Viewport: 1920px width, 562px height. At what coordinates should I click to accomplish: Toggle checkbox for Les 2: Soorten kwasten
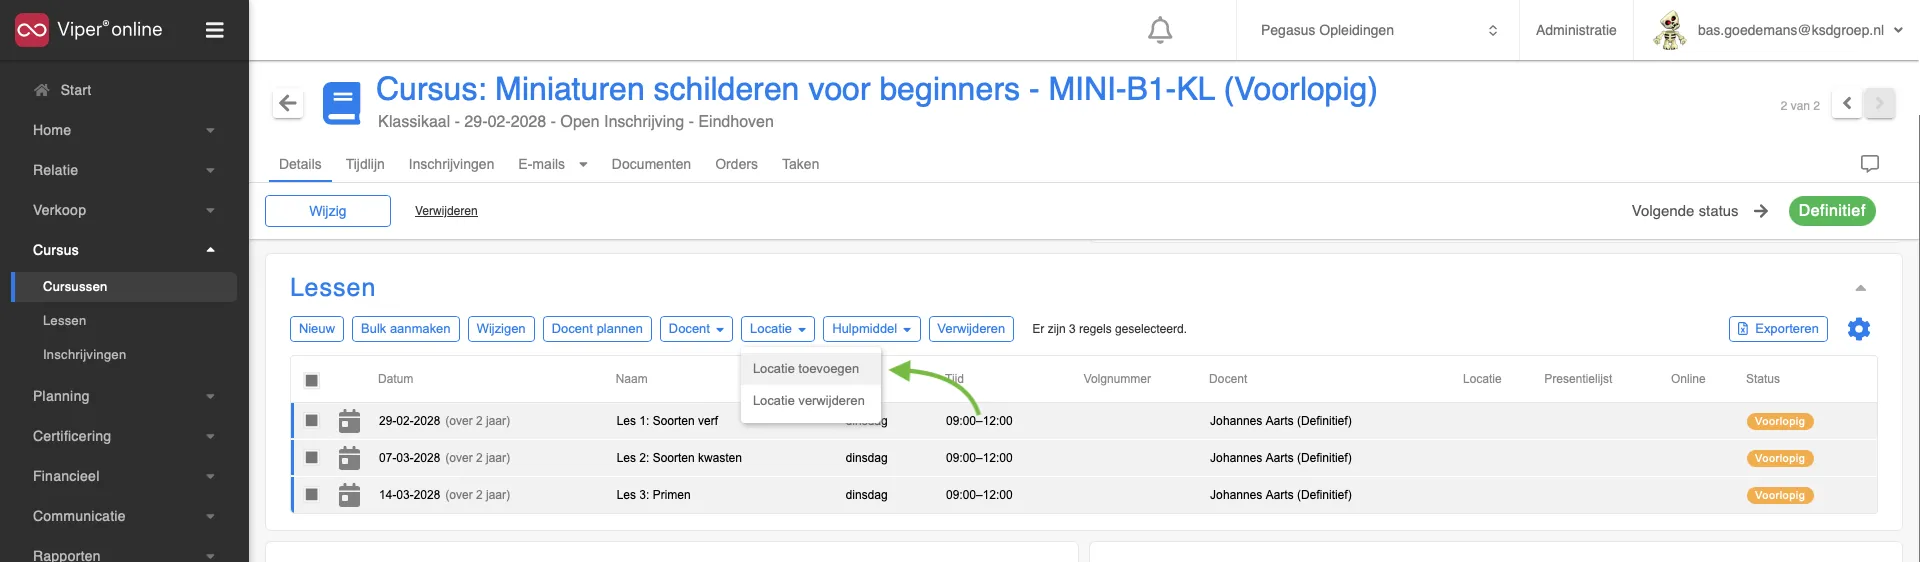pyautogui.click(x=312, y=458)
